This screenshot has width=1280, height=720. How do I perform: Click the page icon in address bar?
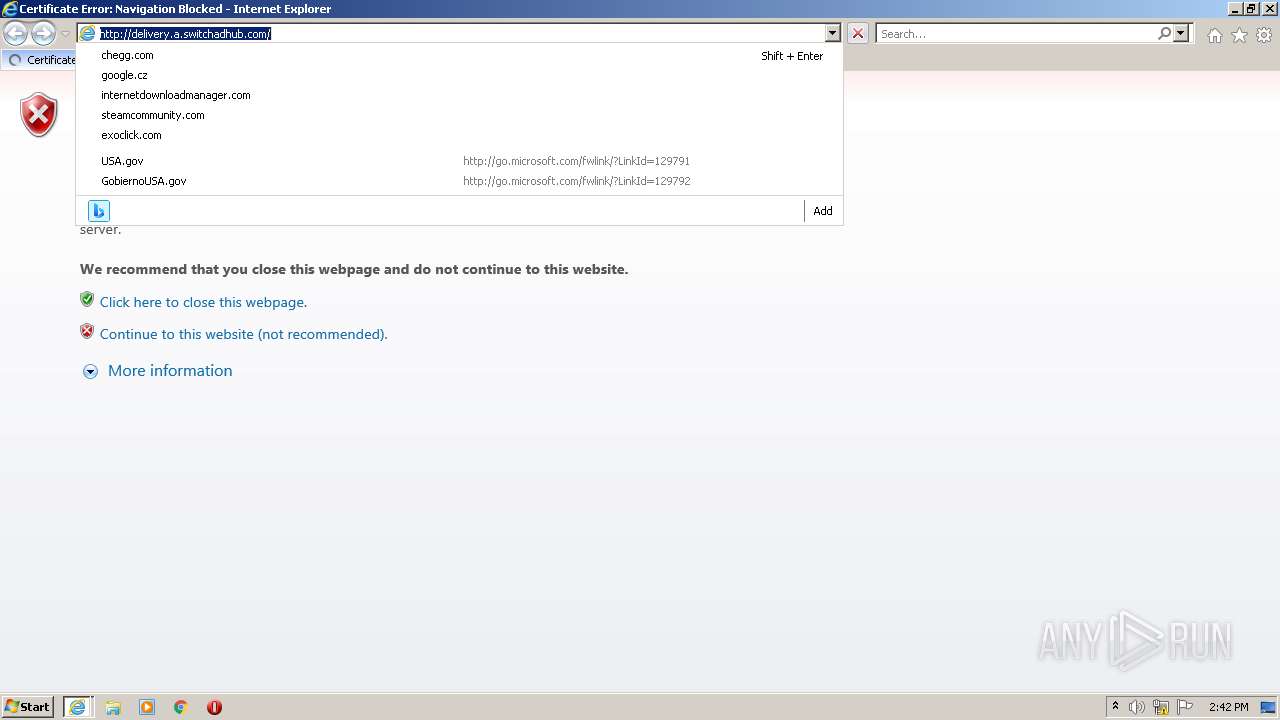(x=88, y=34)
